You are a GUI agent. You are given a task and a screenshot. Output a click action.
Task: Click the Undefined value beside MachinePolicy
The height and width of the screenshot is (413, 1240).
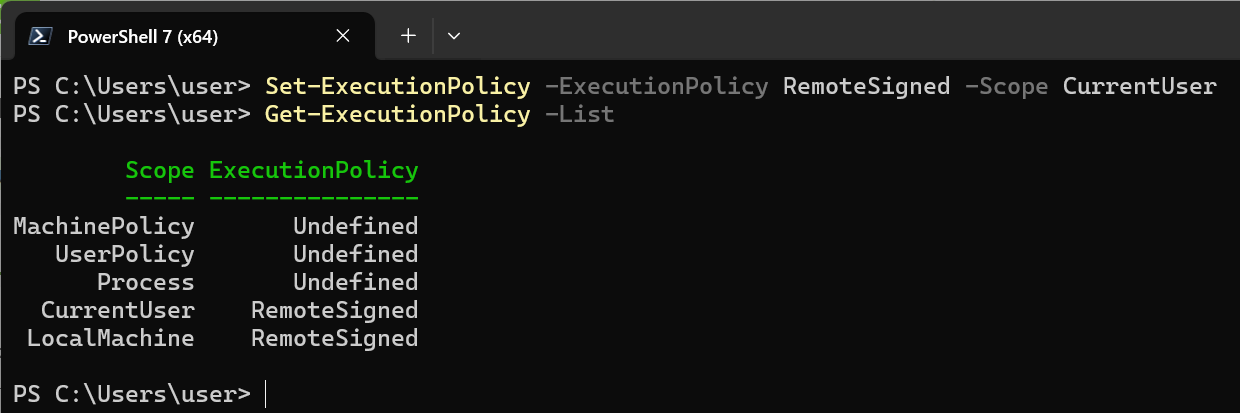pyautogui.click(x=355, y=226)
